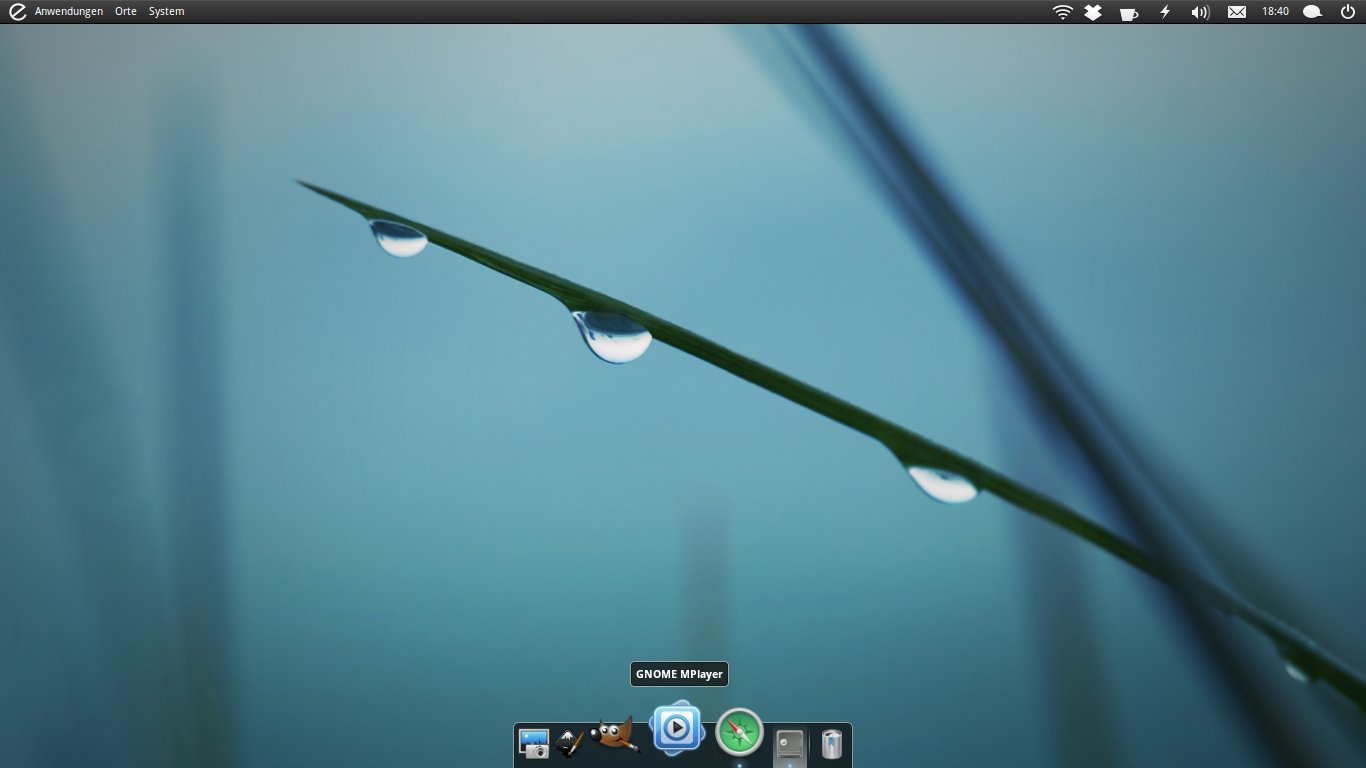The width and height of the screenshot is (1366, 768).
Task: Open the file manager drive icon in dock
Action: (x=790, y=744)
